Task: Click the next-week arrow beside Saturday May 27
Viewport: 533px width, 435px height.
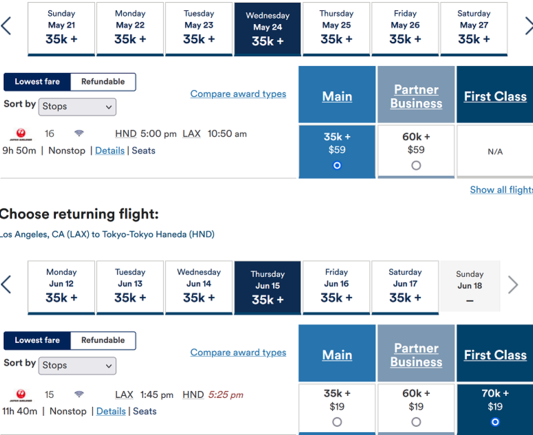Action: [x=529, y=26]
